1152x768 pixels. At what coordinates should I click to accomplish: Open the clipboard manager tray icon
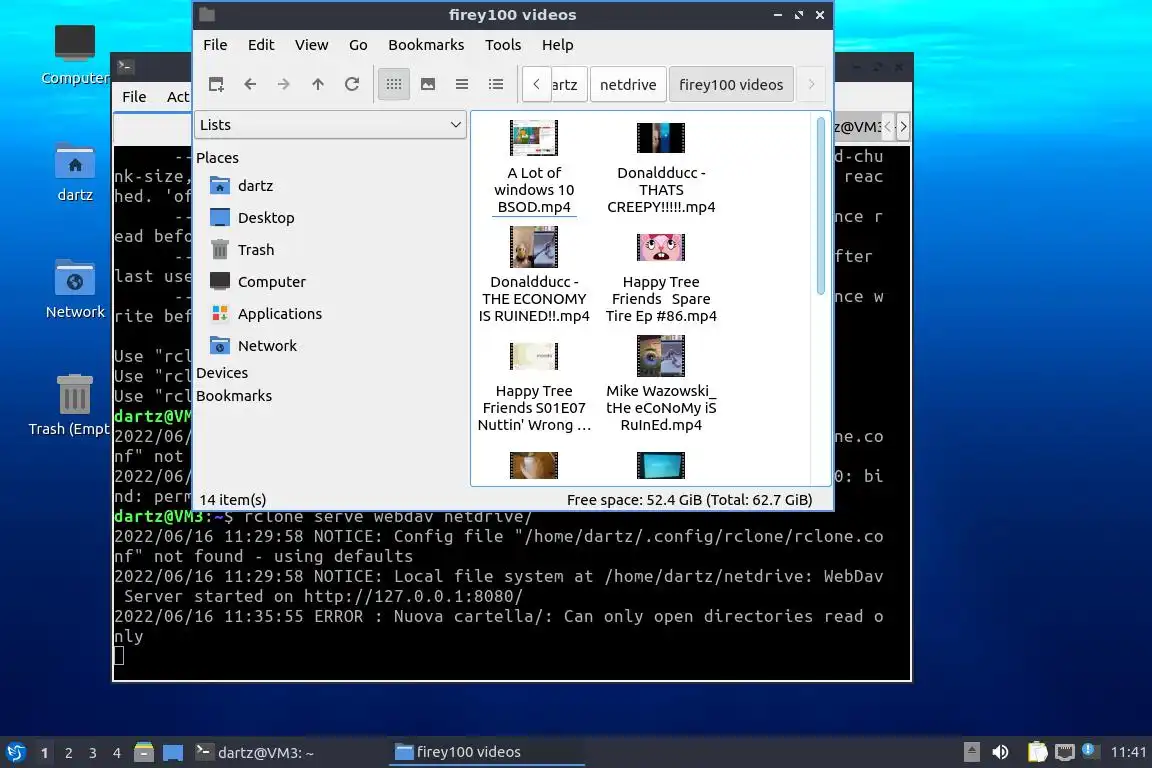1037,752
